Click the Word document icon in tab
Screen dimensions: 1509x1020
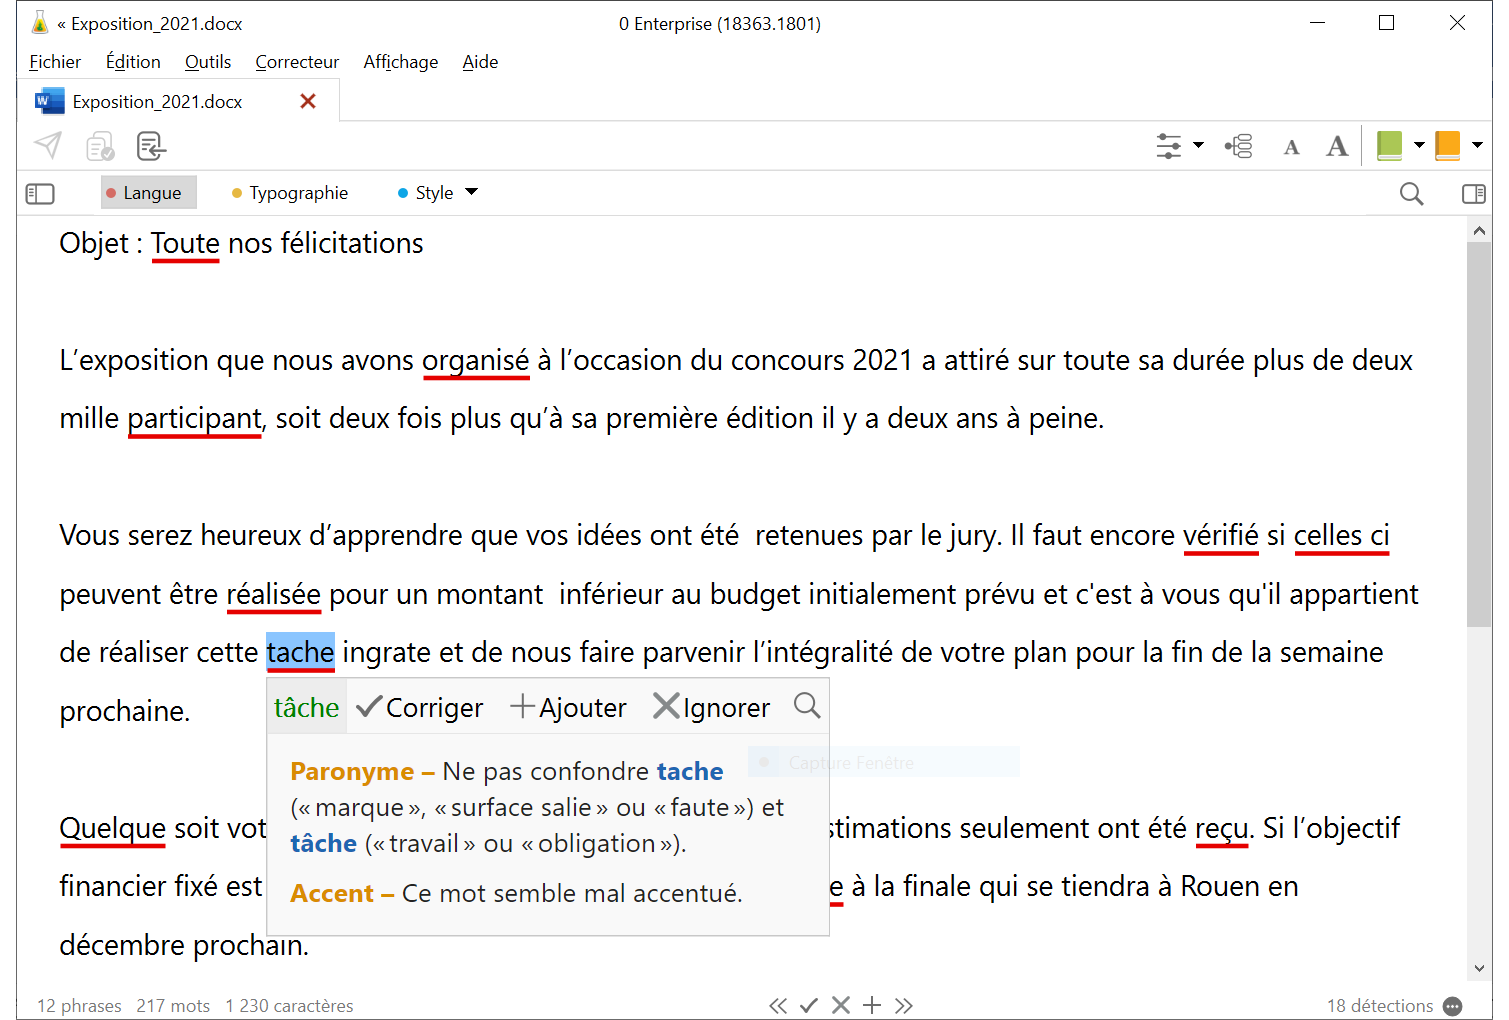[49, 101]
